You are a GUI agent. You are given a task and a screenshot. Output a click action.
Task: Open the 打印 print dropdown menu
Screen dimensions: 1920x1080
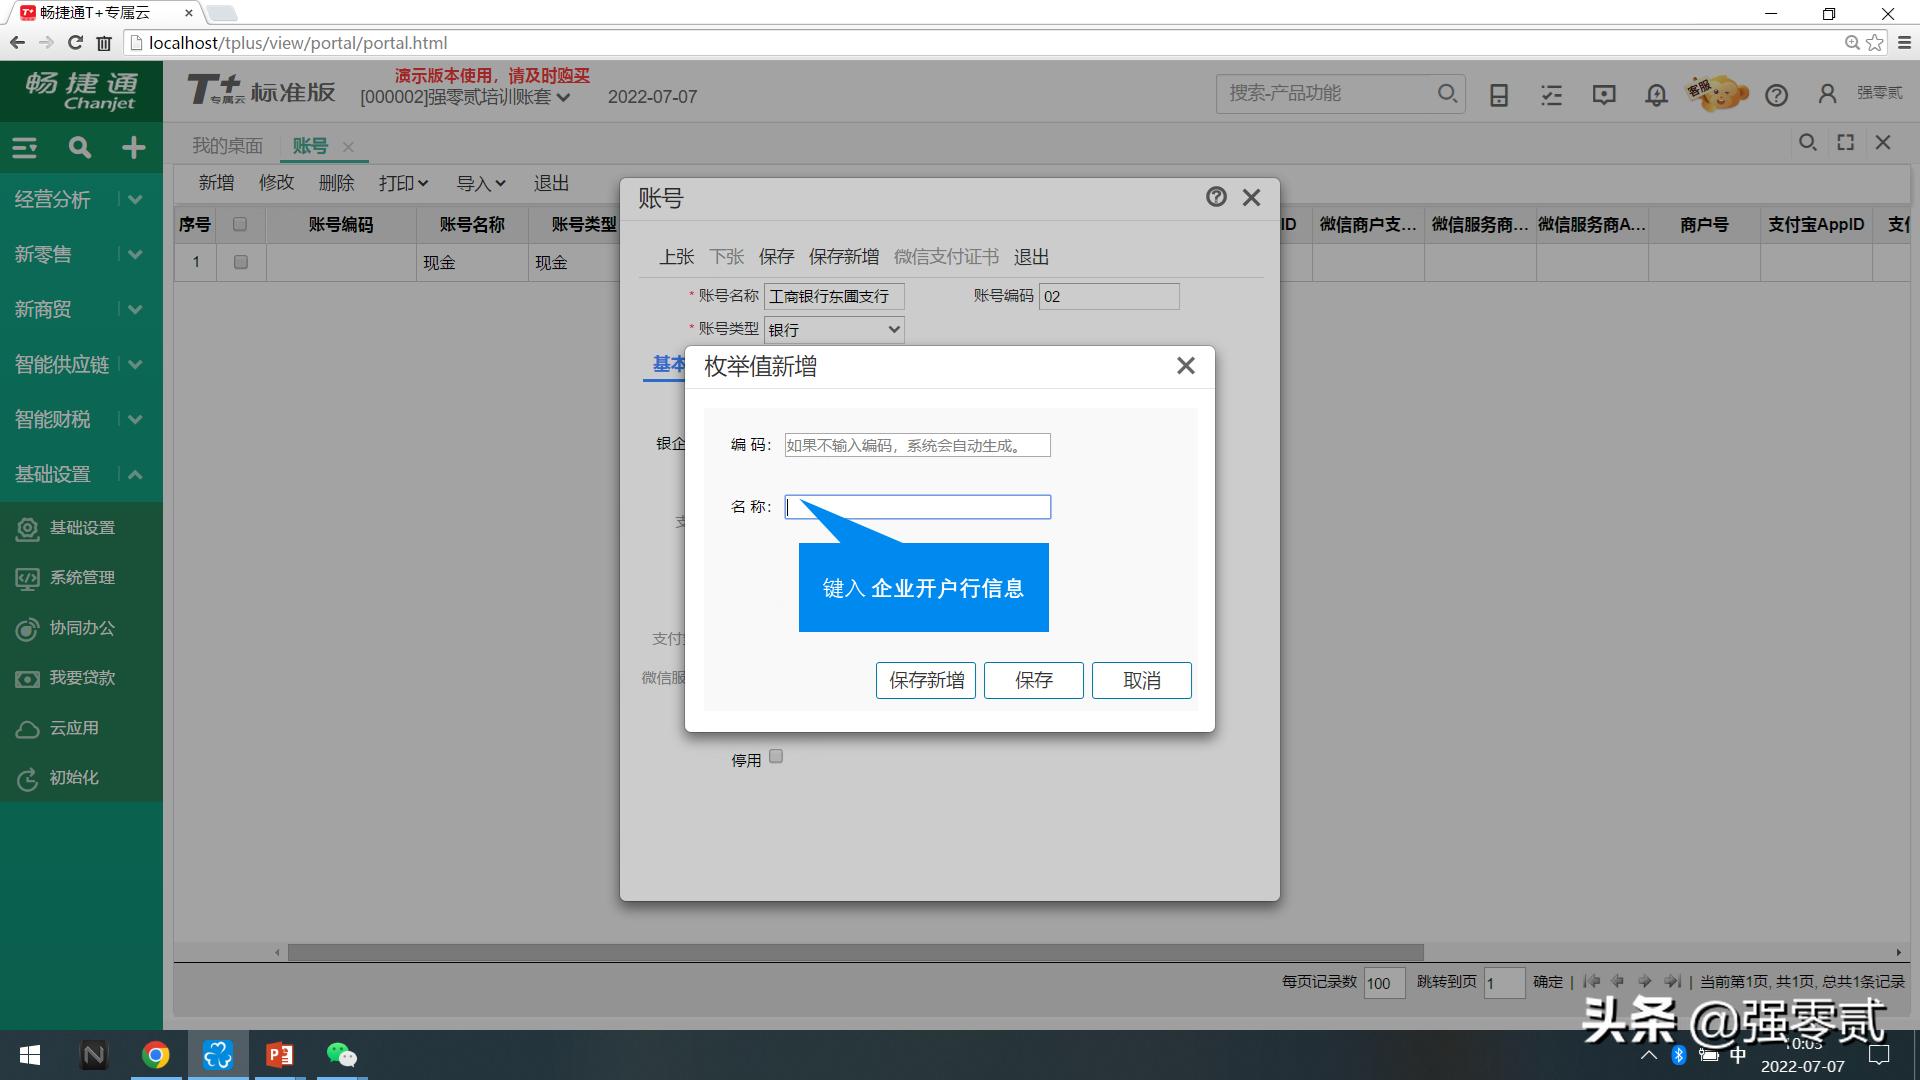point(402,183)
